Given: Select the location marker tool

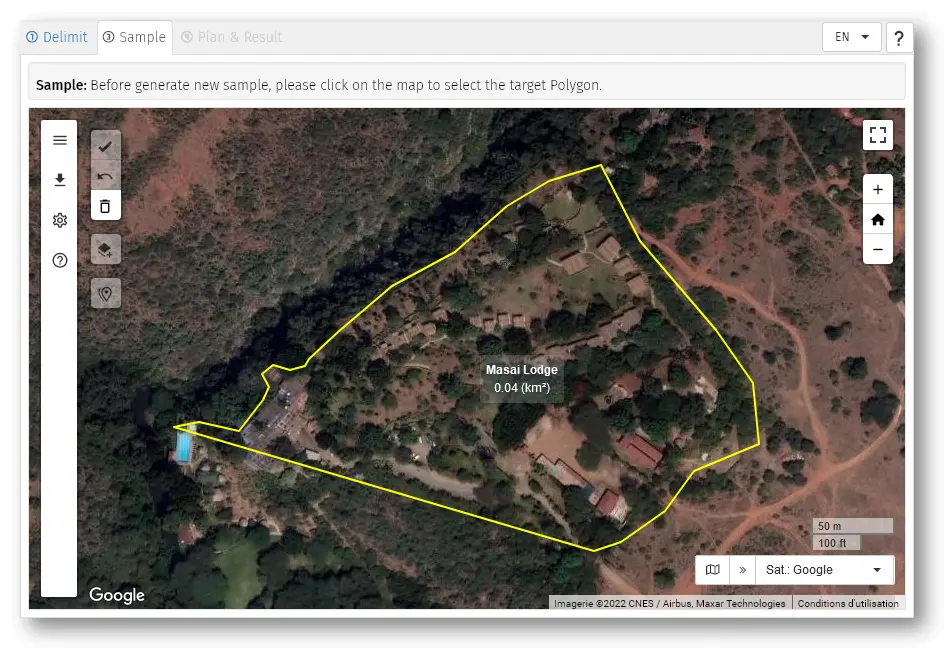Looking at the screenshot, I should click(106, 293).
